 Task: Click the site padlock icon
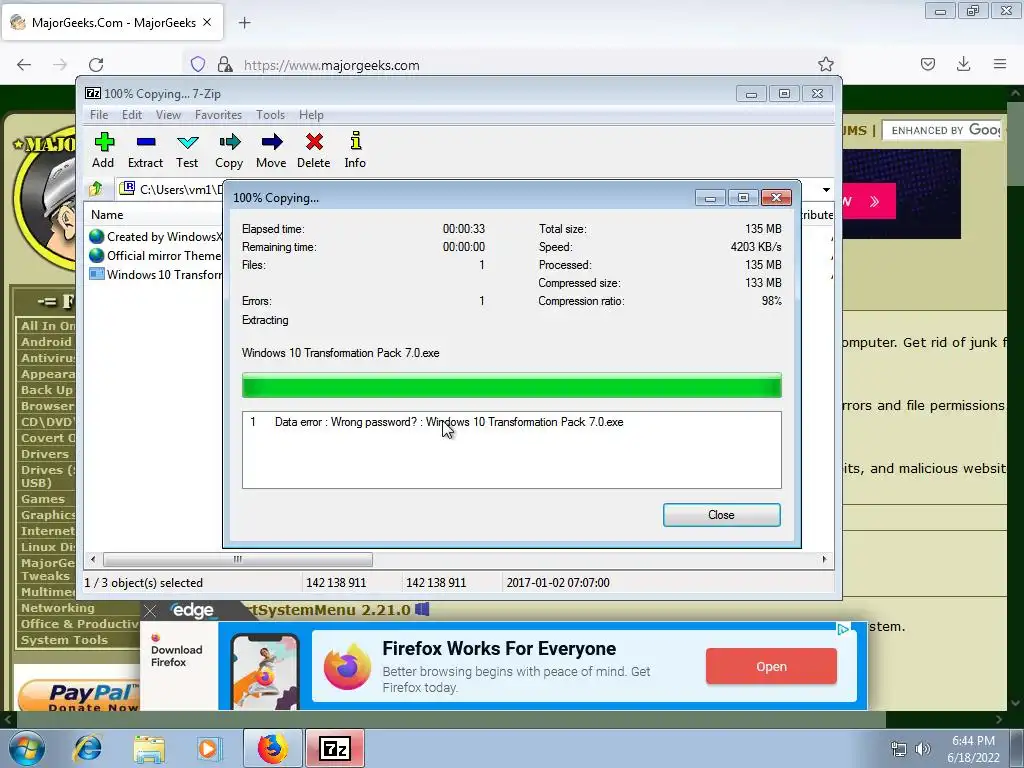(x=225, y=64)
